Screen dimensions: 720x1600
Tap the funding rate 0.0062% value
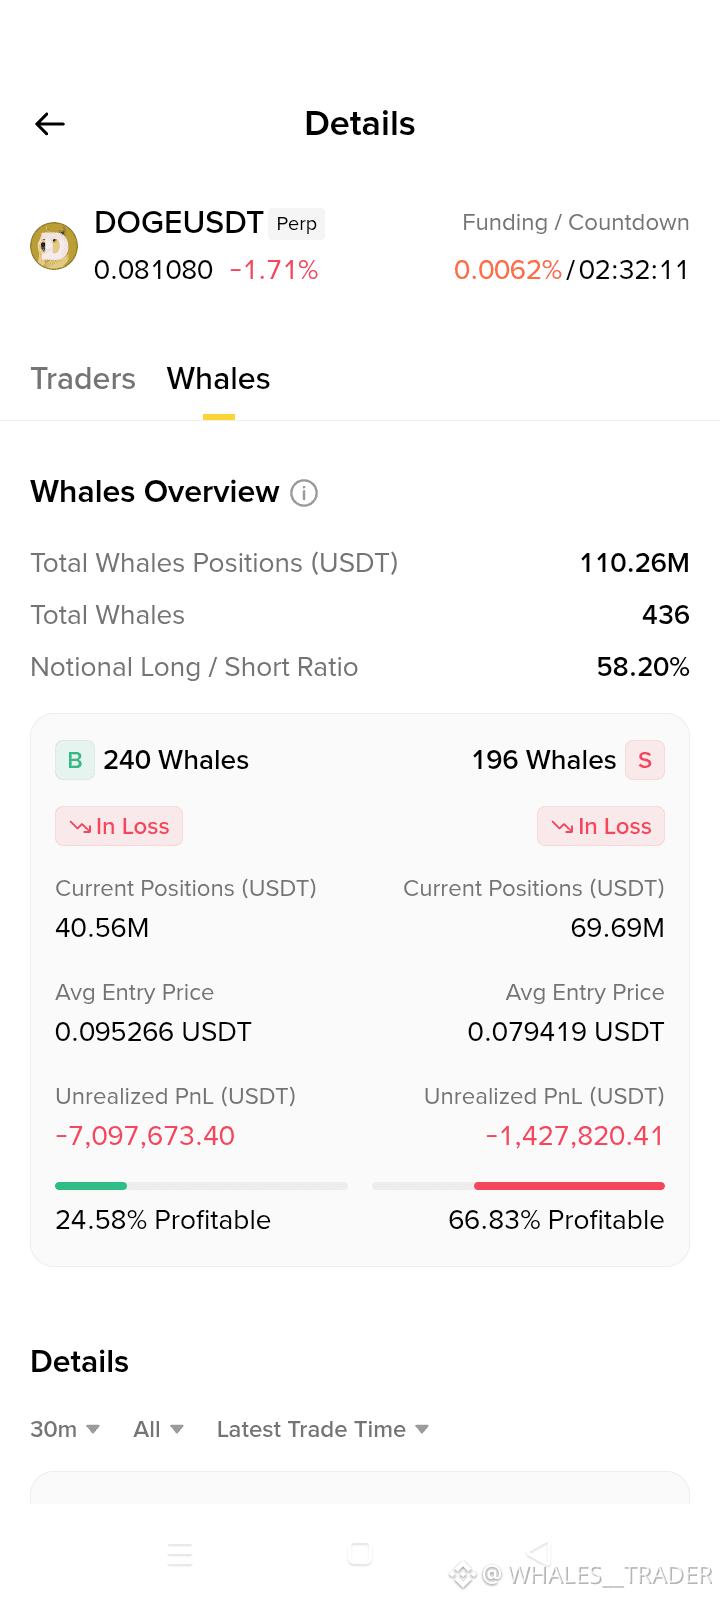tap(508, 270)
